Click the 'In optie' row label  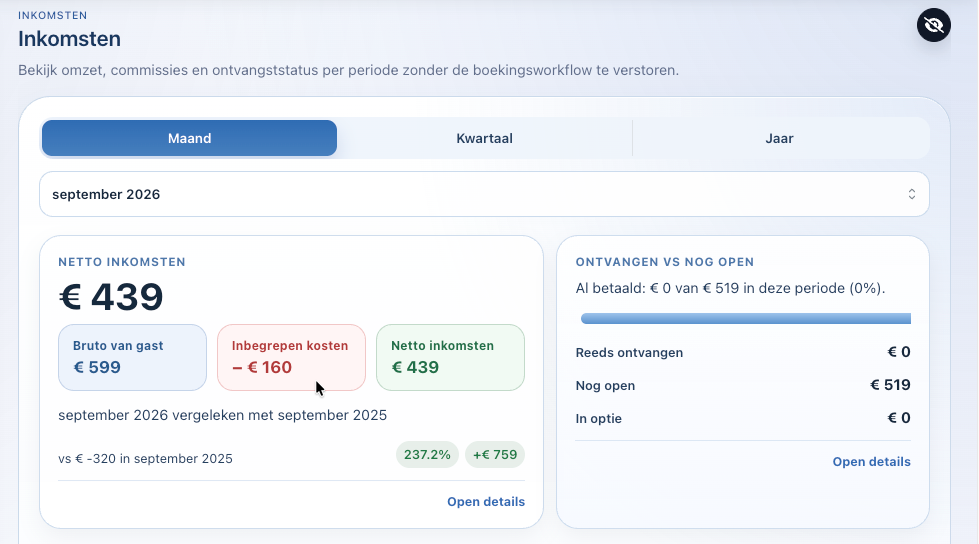tap(598, 418)
